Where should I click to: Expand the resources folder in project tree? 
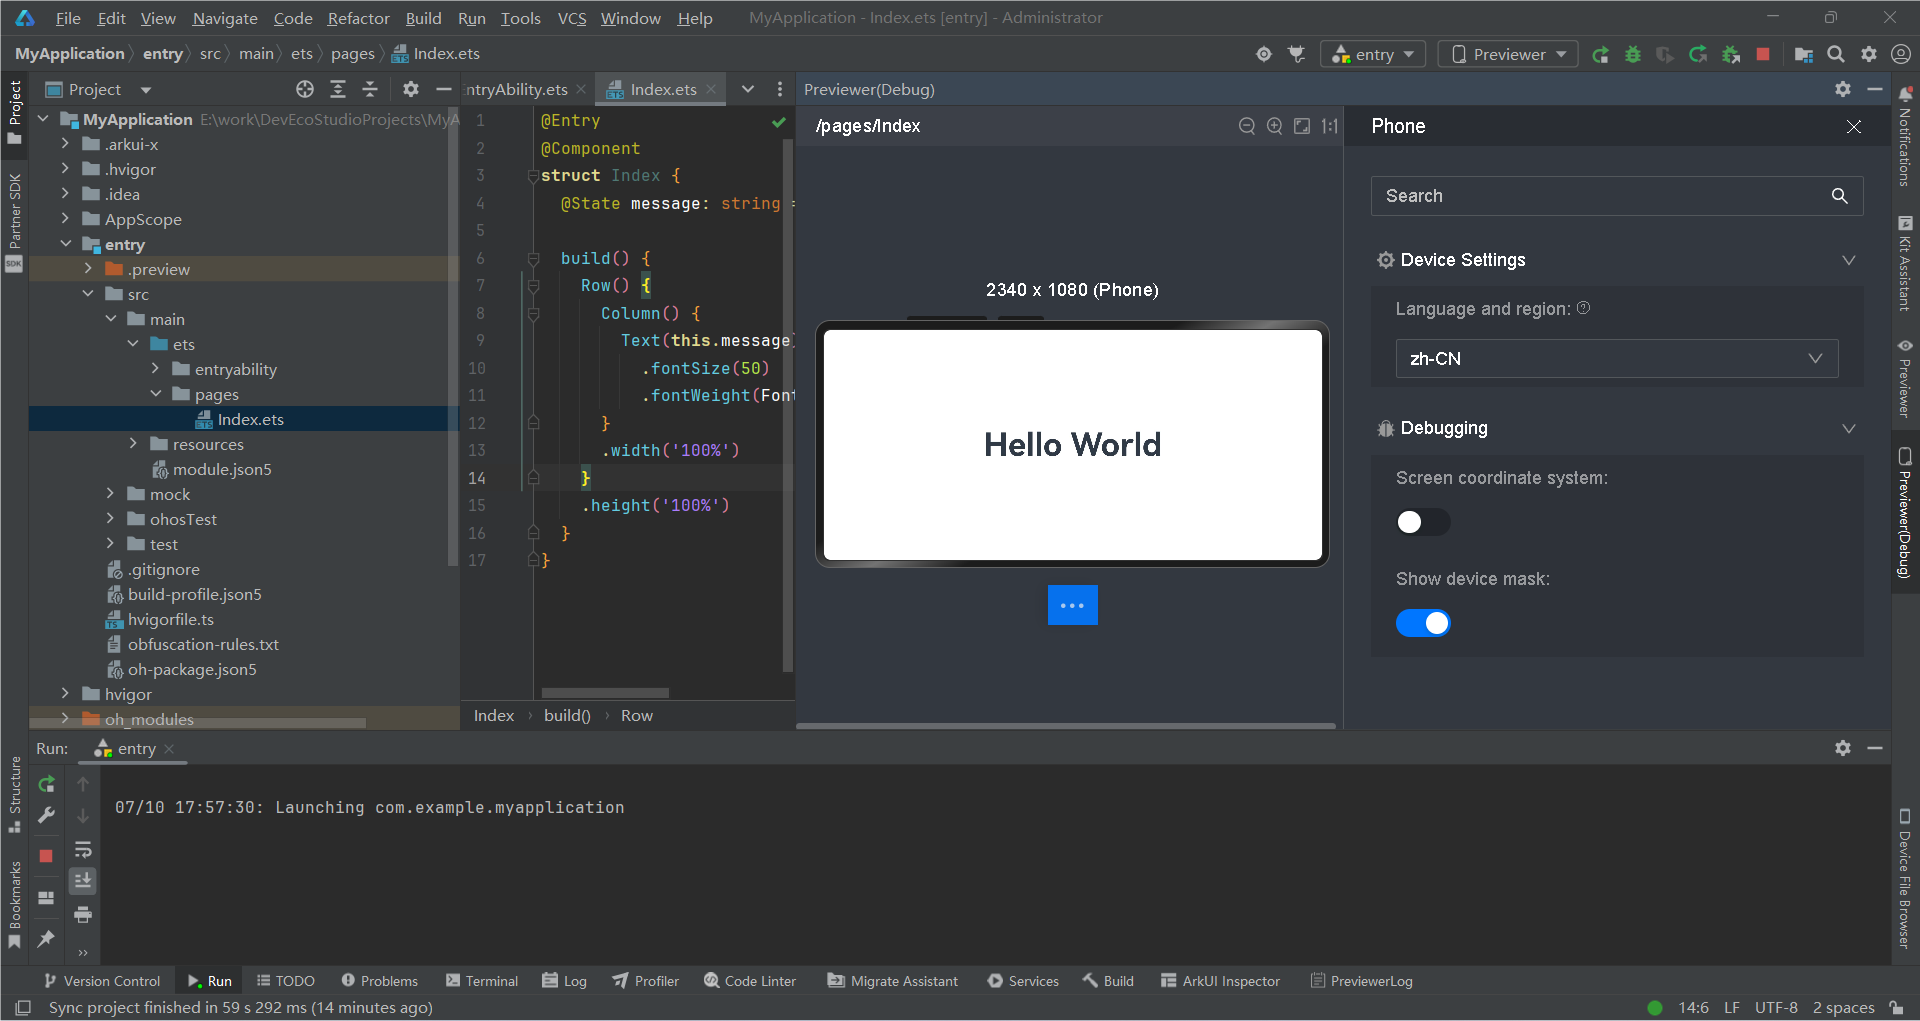133,444
